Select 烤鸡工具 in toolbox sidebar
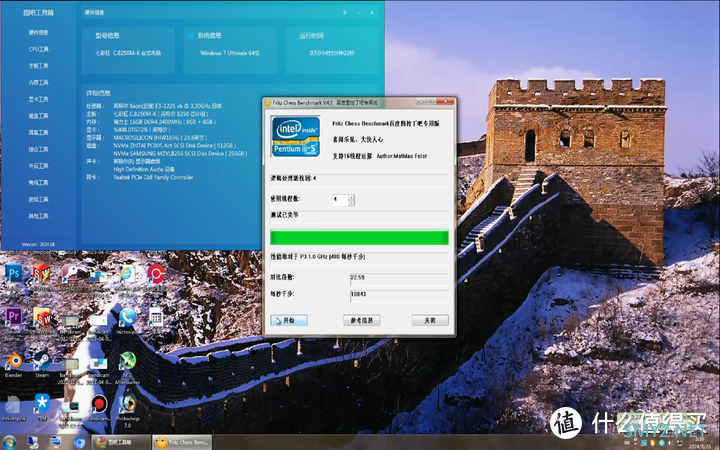 coord(39,183)
